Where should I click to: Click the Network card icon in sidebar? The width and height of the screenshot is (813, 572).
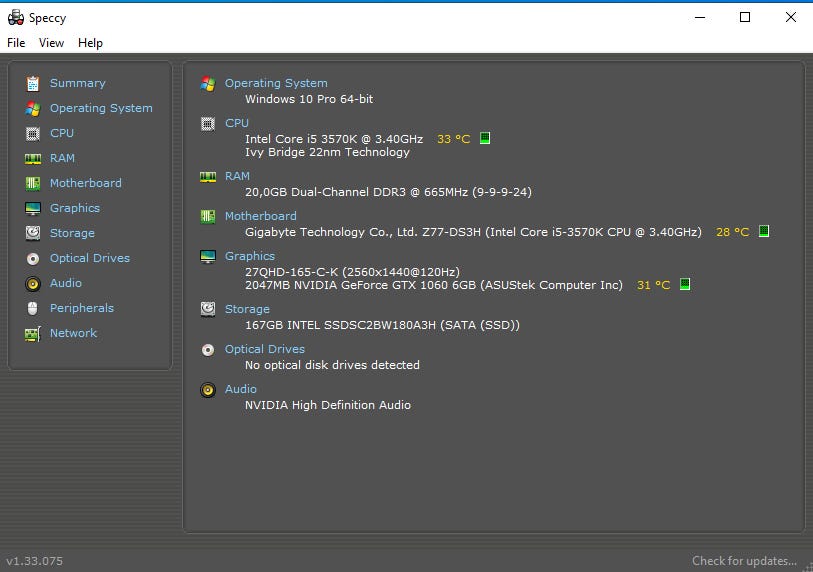[x=33, y=333]
